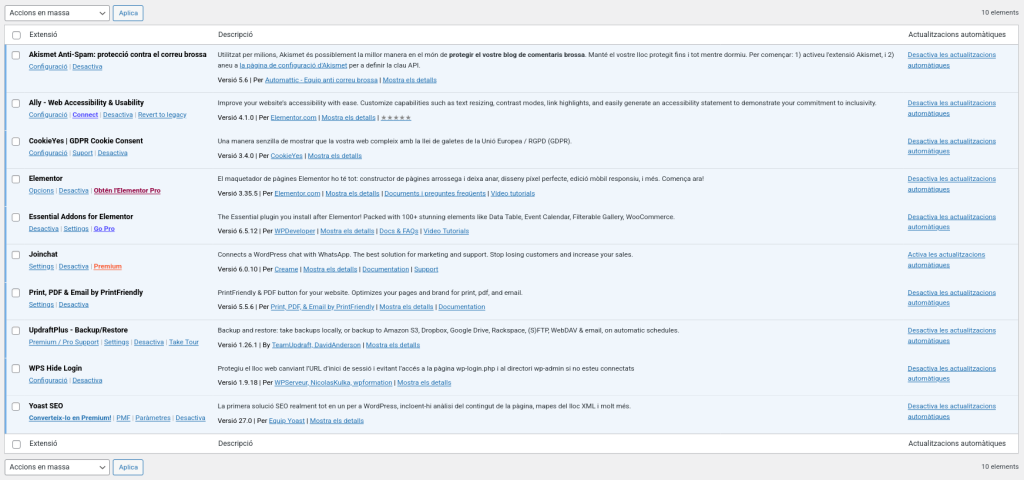Open the top 'Accions en massa' dropdown
The height and width of the screenshot is (480, 1024).
pos(56,13)
